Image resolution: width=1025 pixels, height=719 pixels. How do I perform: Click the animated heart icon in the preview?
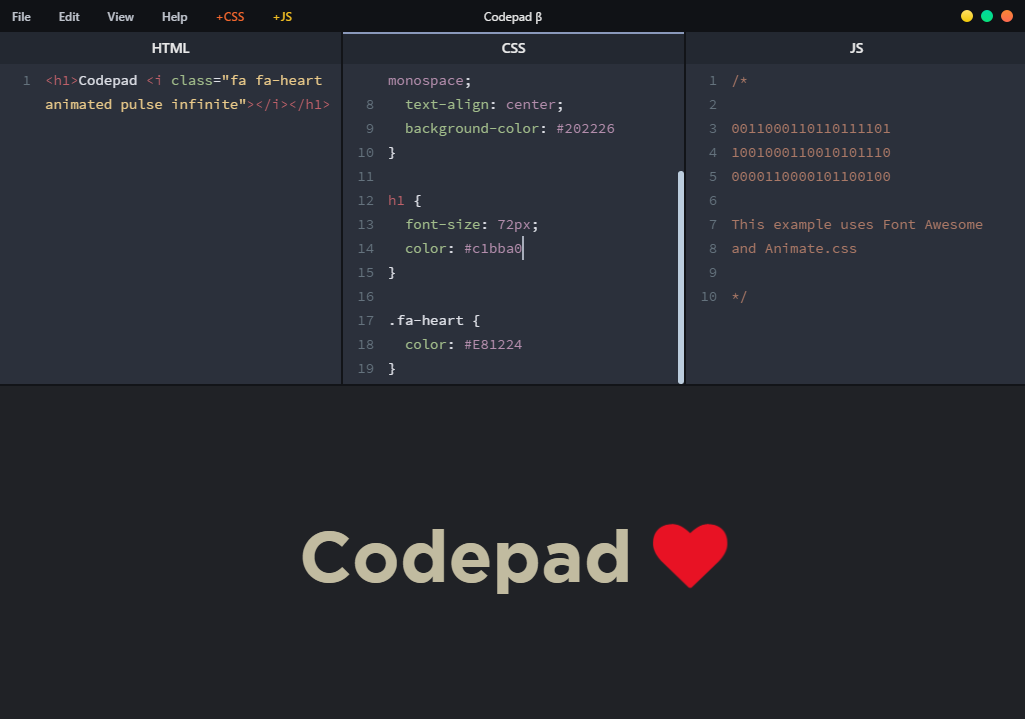tap(692, 555)
